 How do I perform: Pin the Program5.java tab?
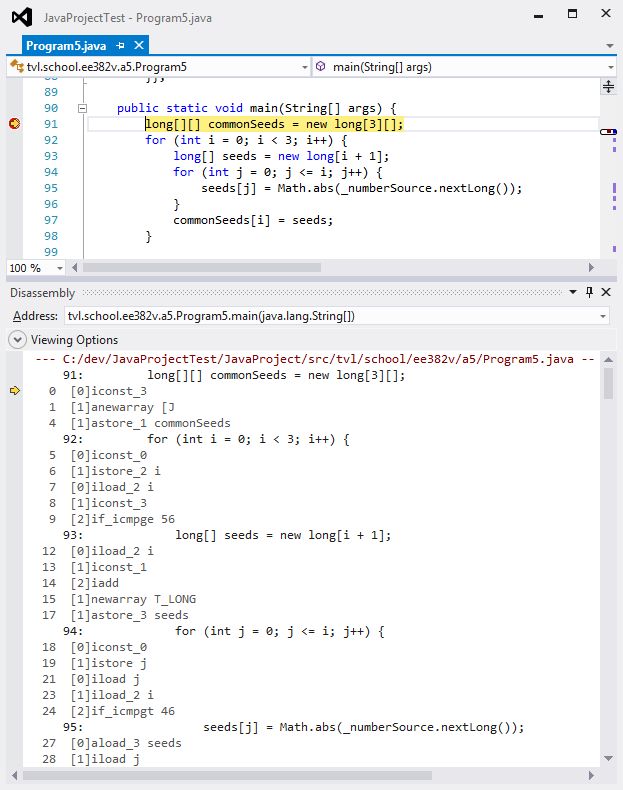pos(120,46)
